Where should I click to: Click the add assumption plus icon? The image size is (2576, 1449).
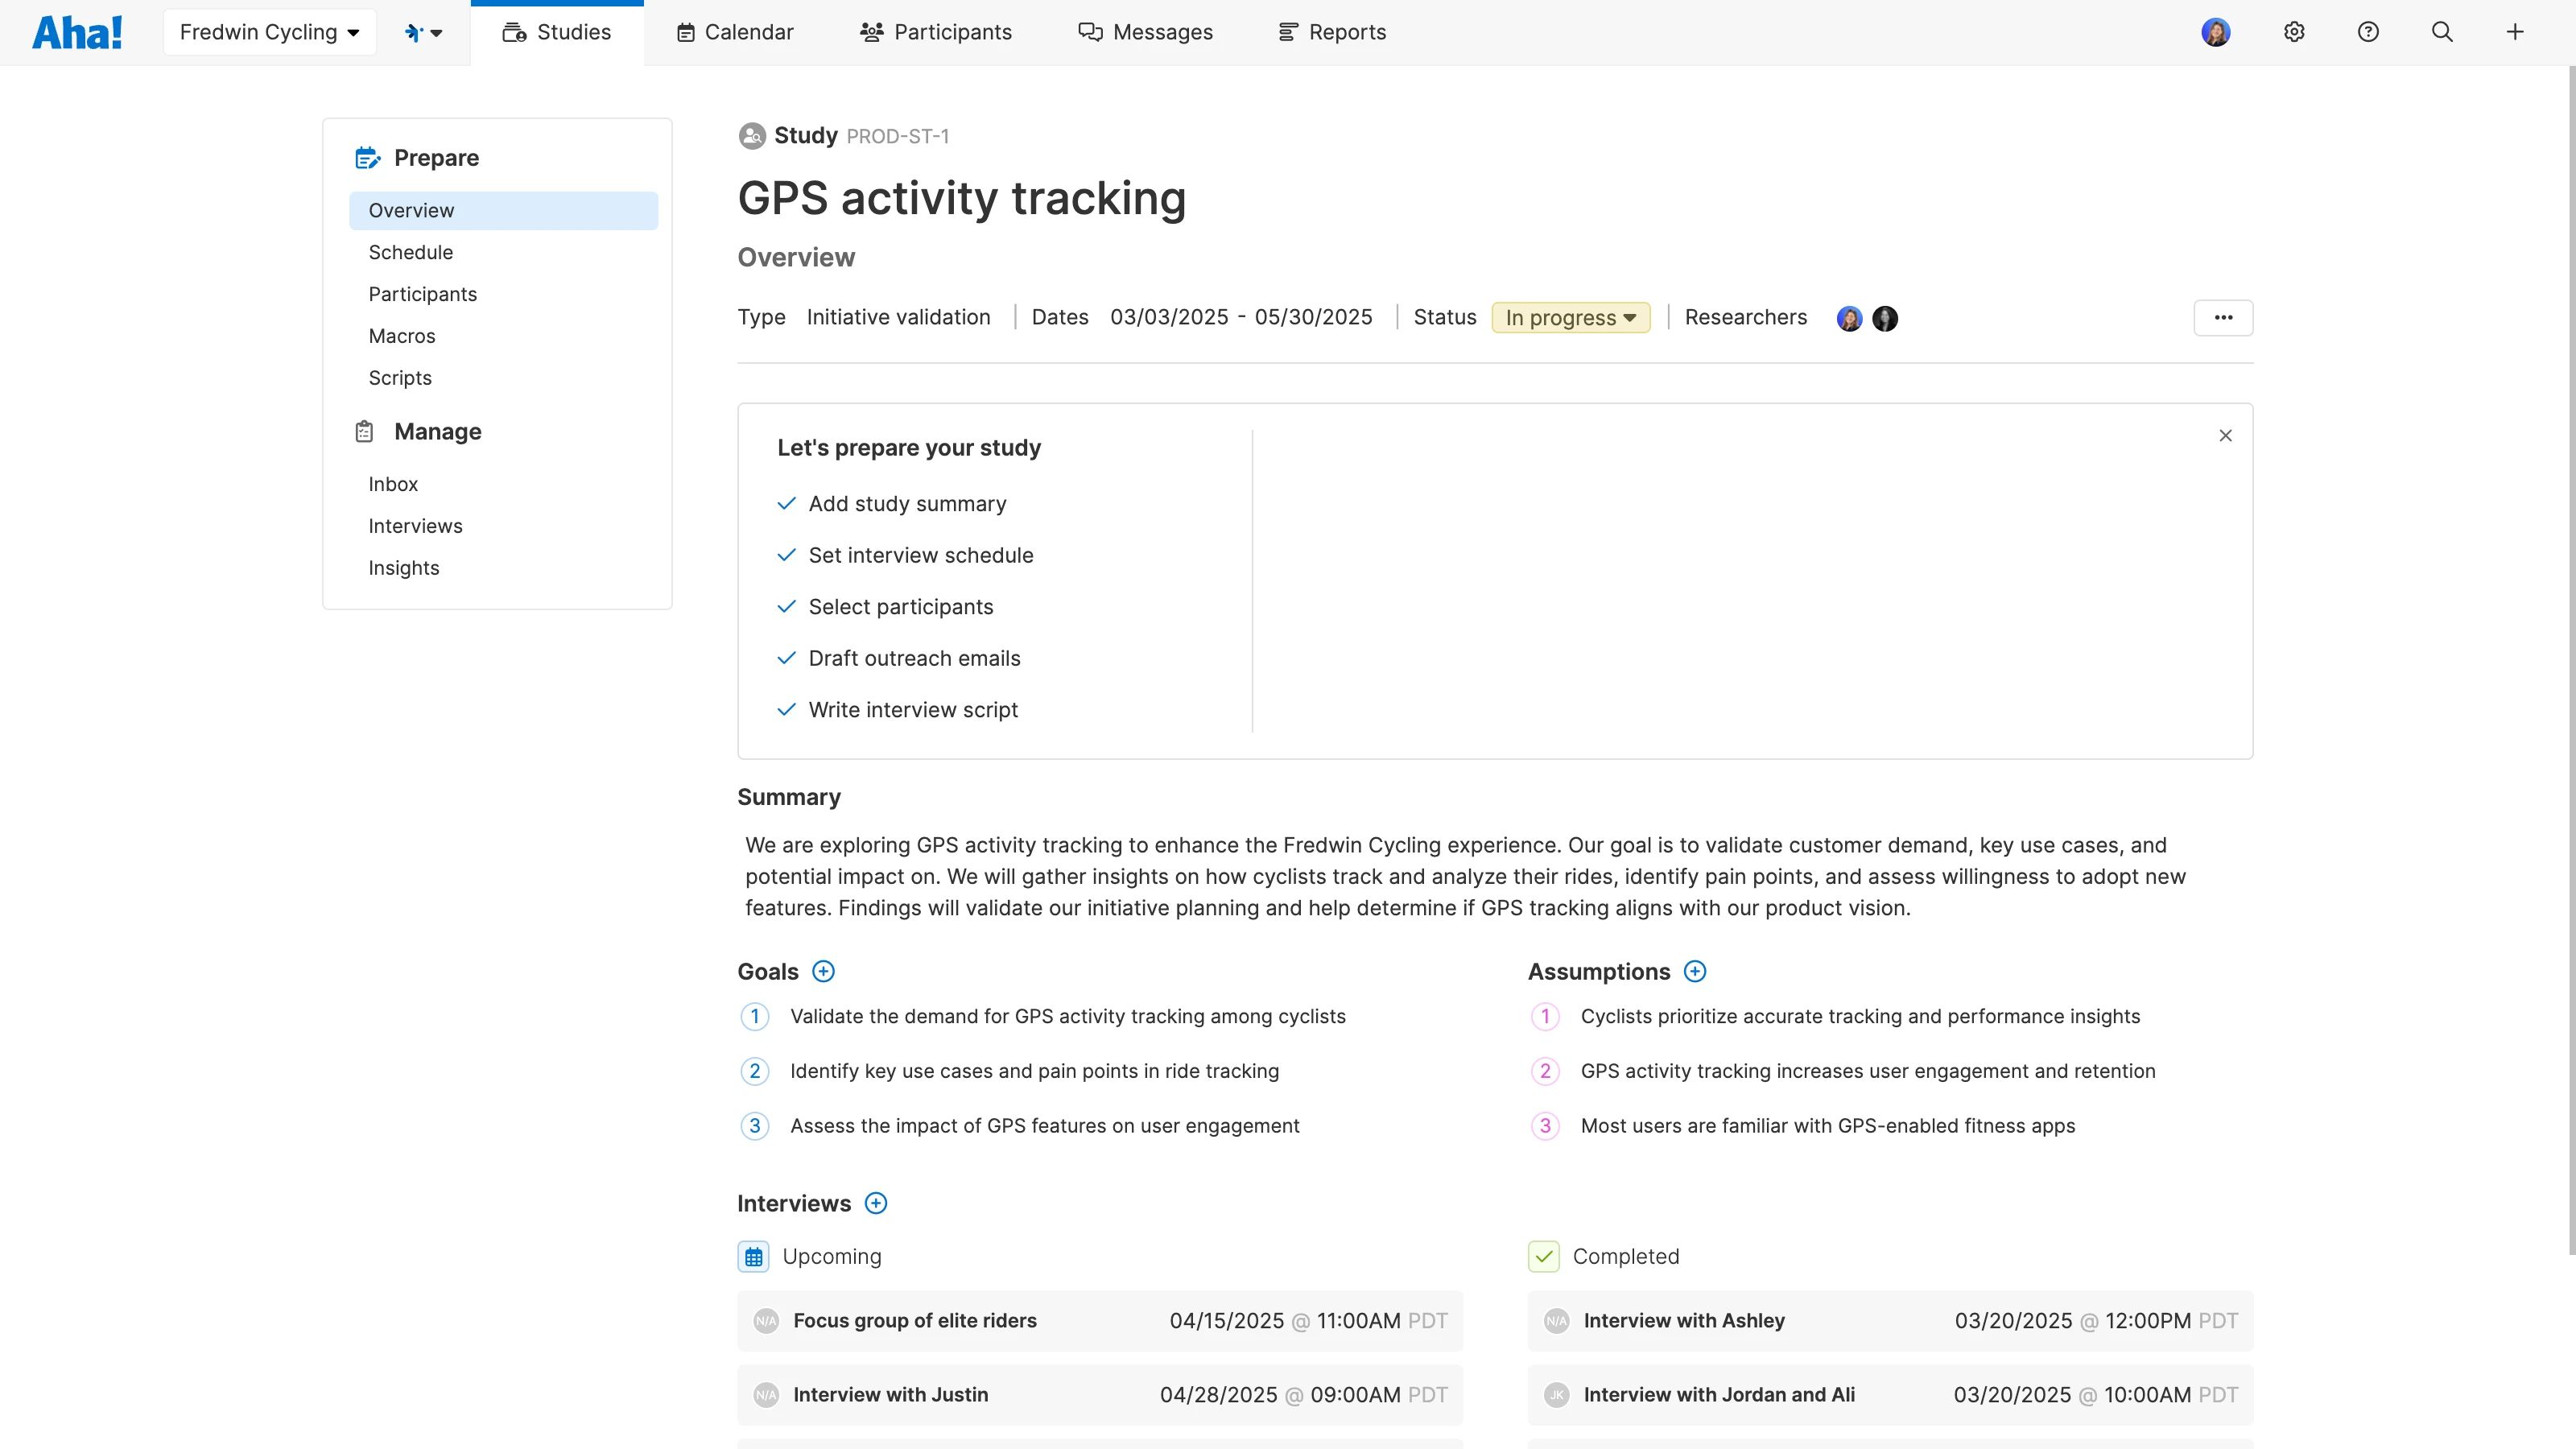[x=1694, y=971]
